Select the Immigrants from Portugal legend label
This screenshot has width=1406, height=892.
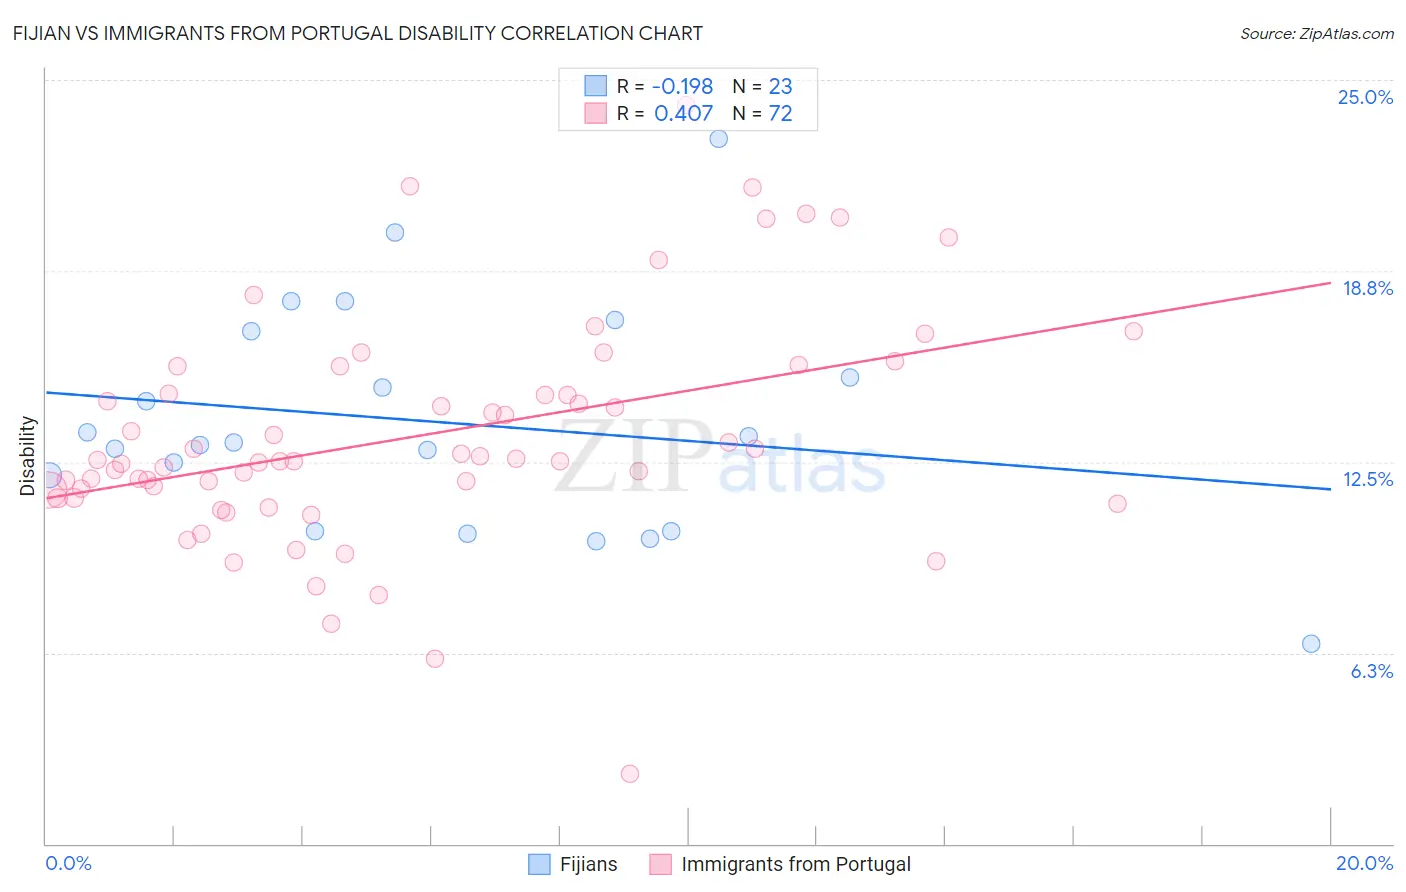tap(796, 864)
